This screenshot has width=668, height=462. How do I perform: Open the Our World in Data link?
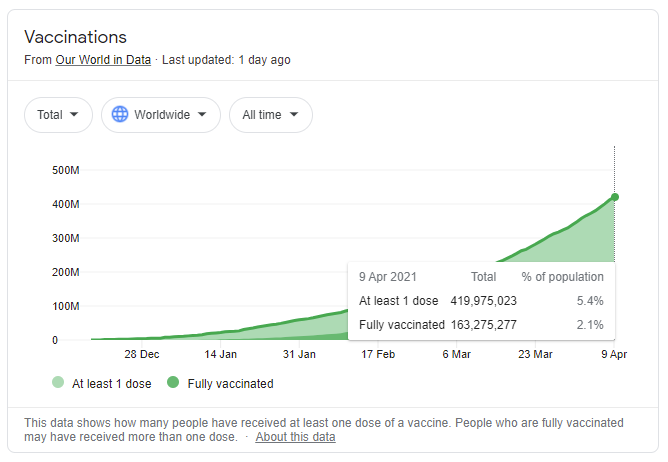[104, 60]
